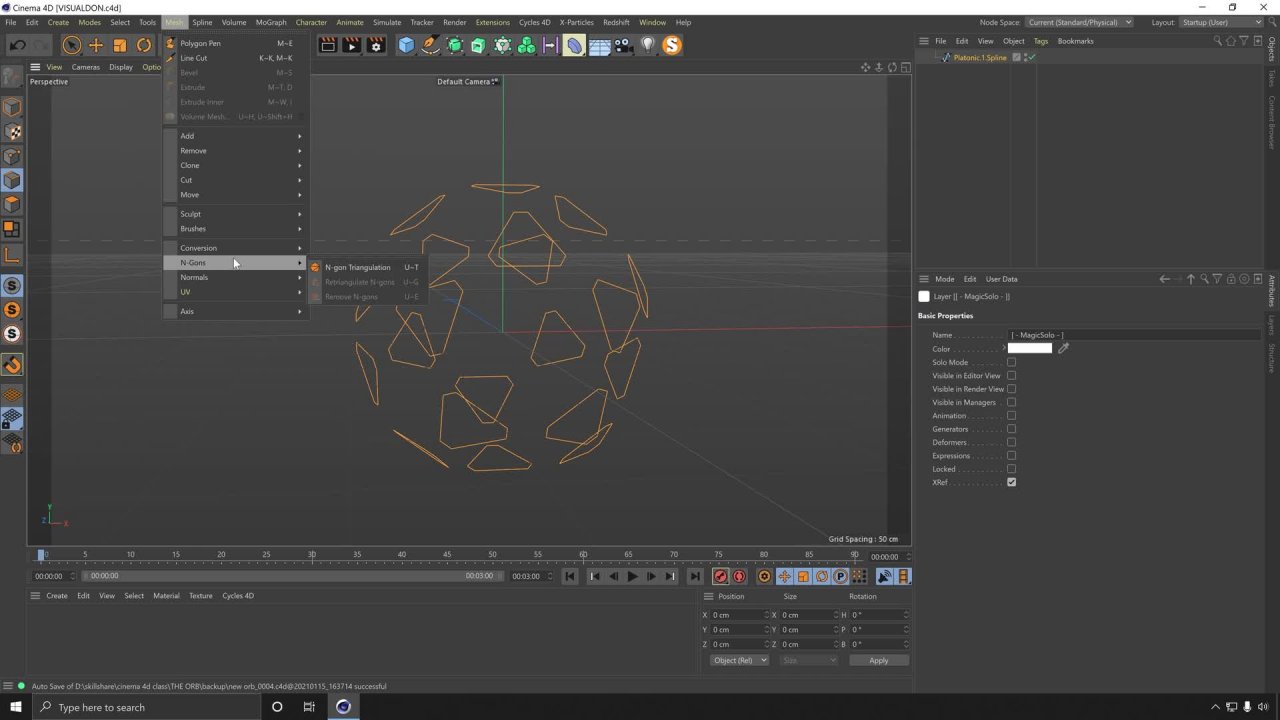Select the Move tool in top toolbar

click(x=96, y=45)
